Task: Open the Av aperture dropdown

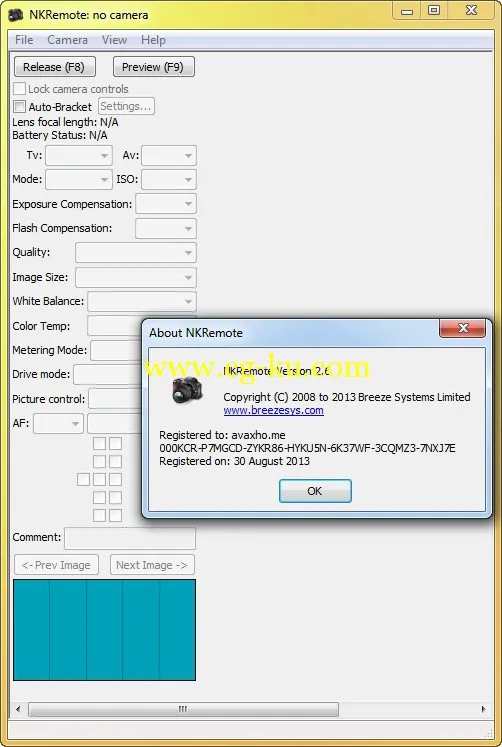Action: tap(169, 155)
